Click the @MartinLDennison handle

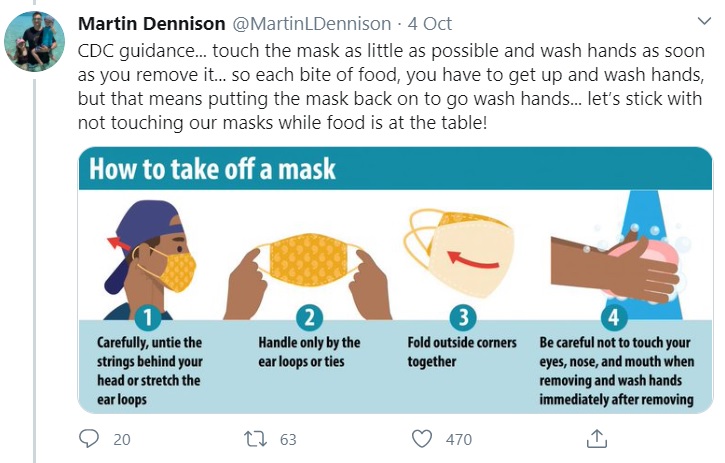[311, 23]
